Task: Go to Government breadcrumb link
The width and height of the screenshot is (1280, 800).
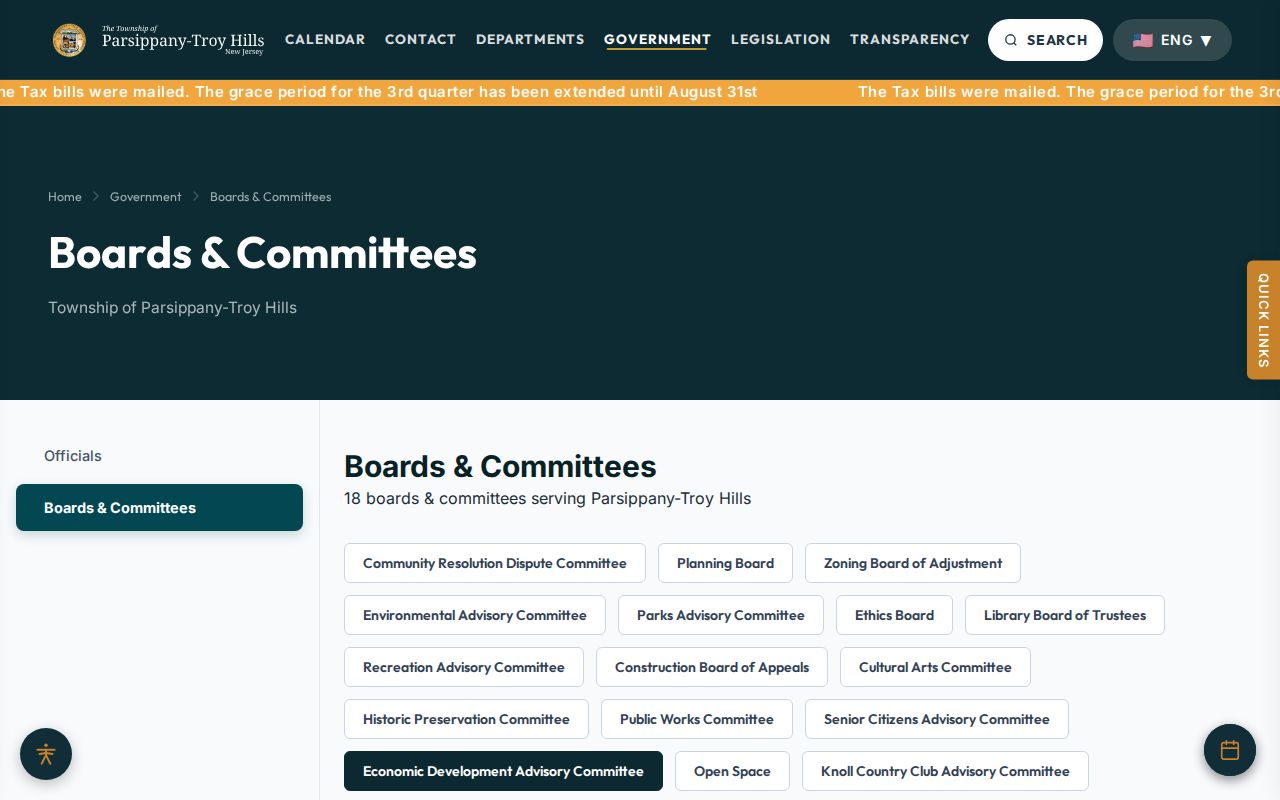Action: click(146, 197)
